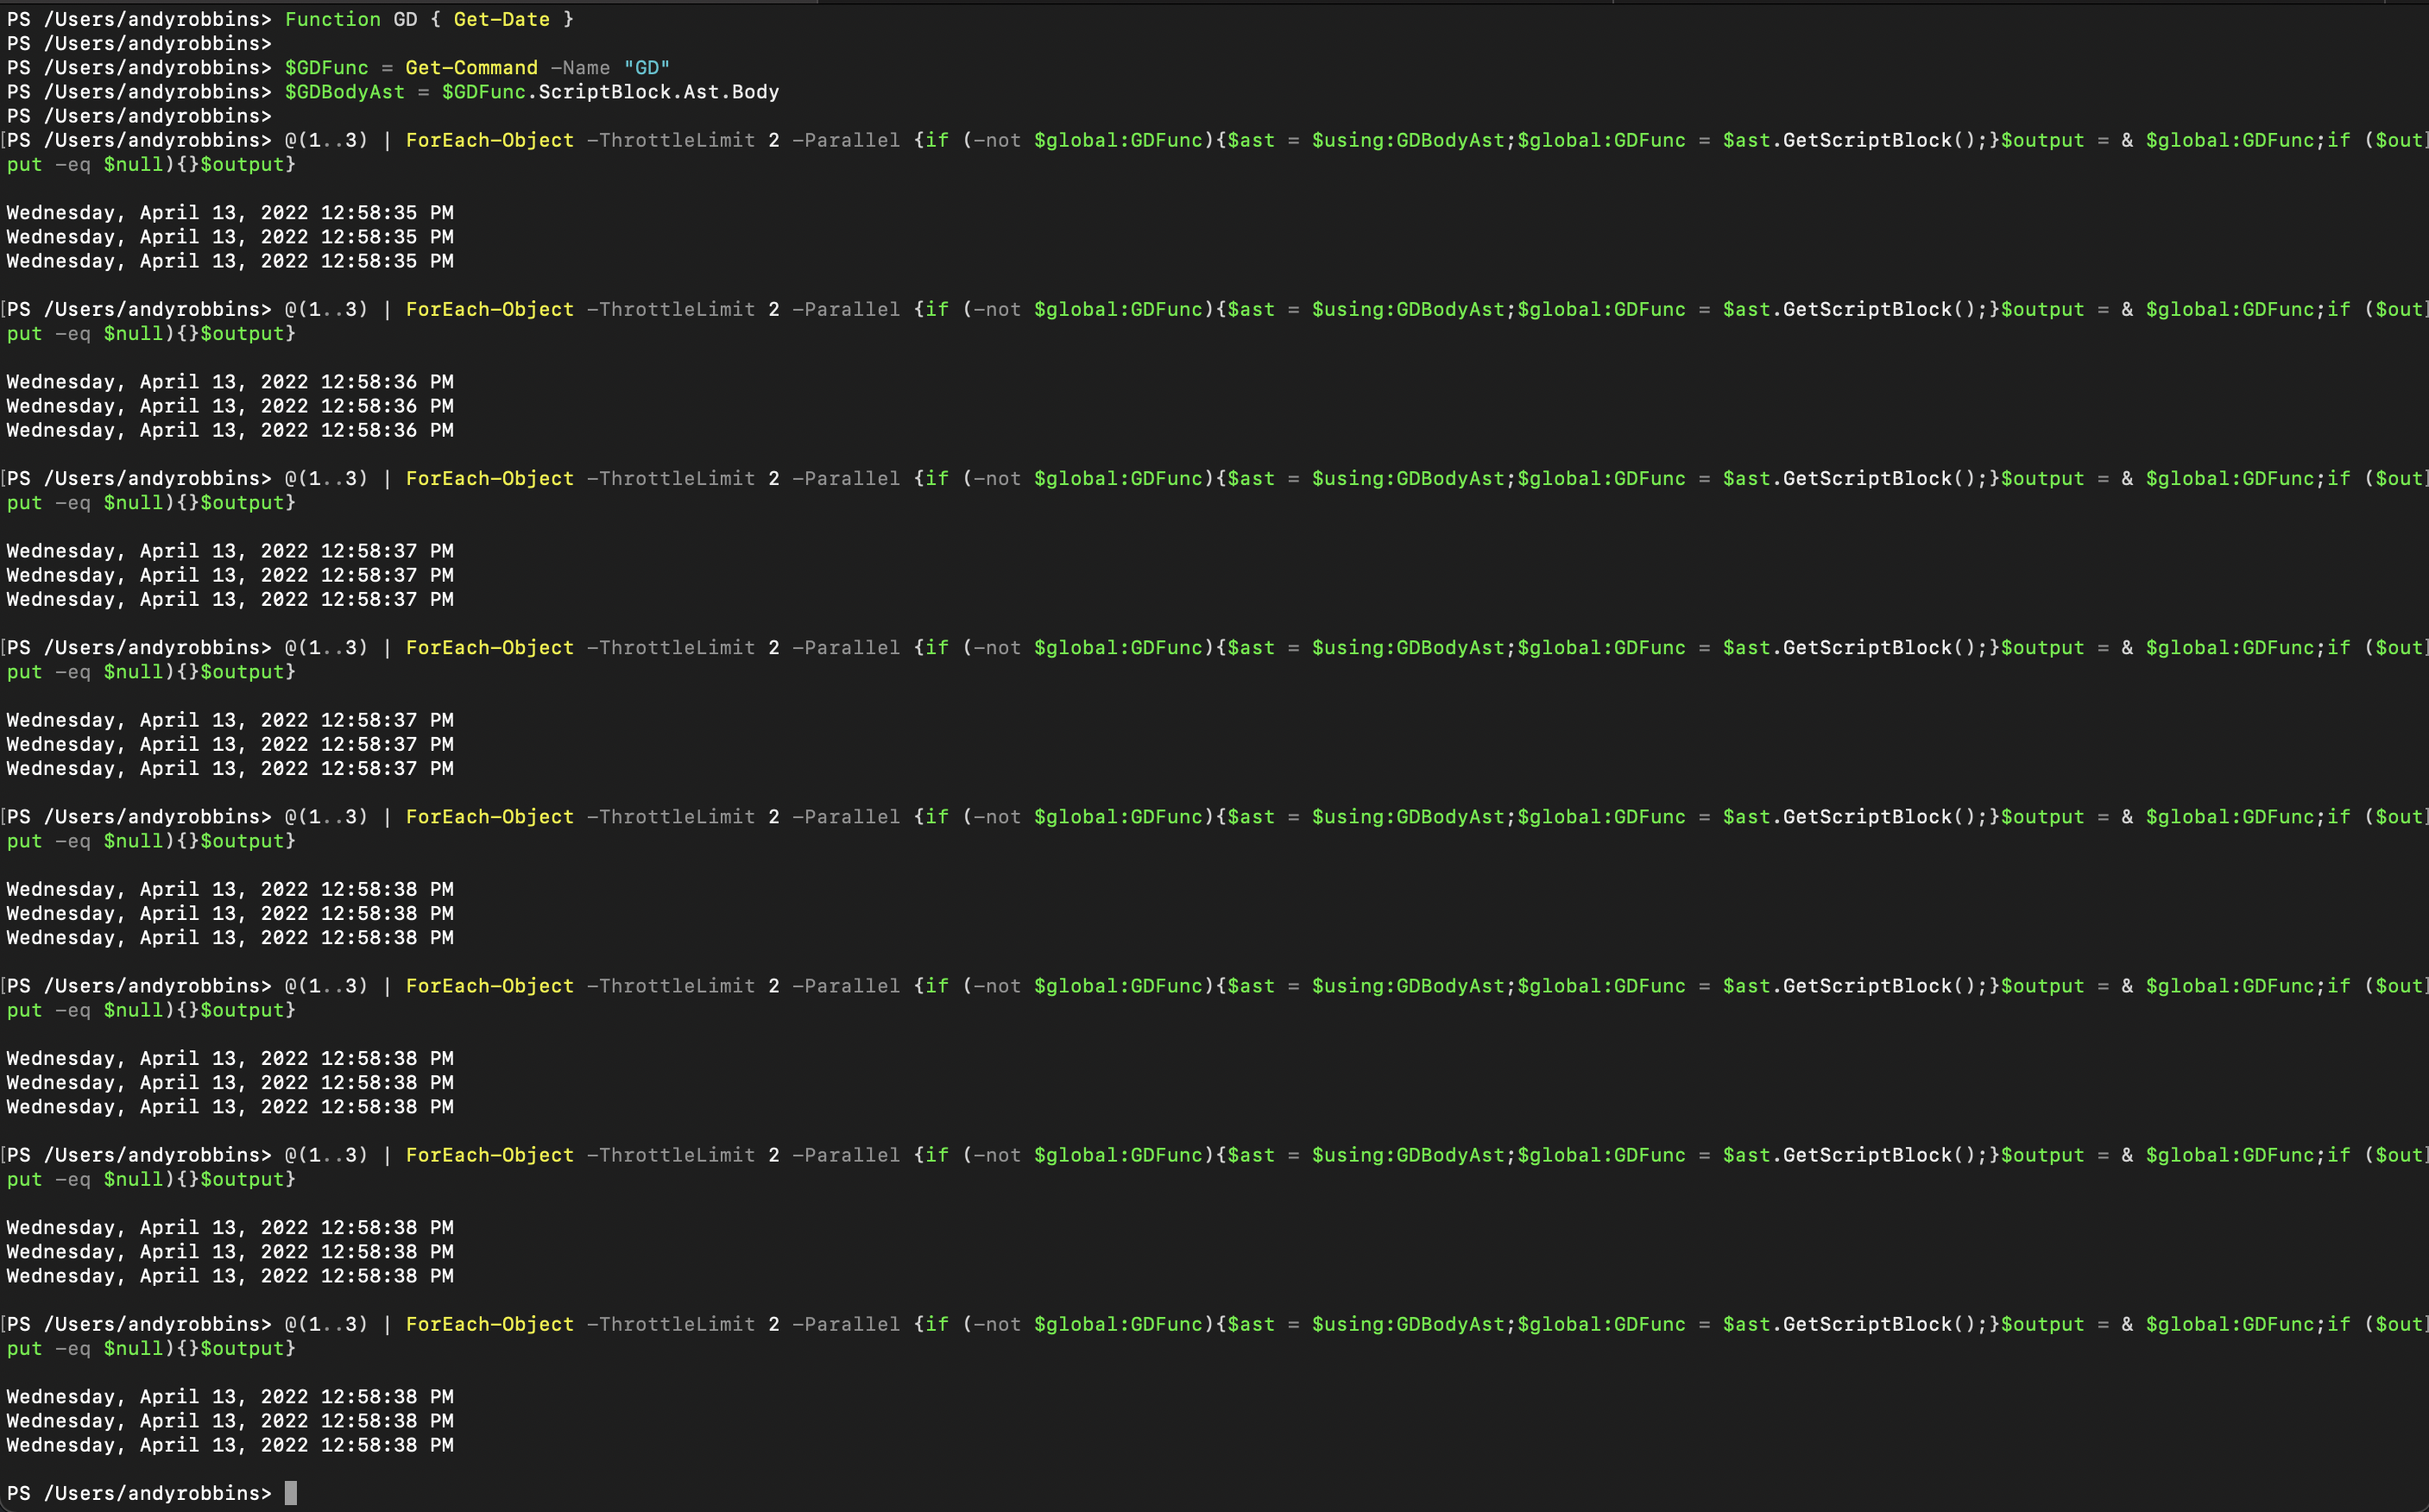
Task: Click the $global:GDFunc variable reference
Action: 1120,140
